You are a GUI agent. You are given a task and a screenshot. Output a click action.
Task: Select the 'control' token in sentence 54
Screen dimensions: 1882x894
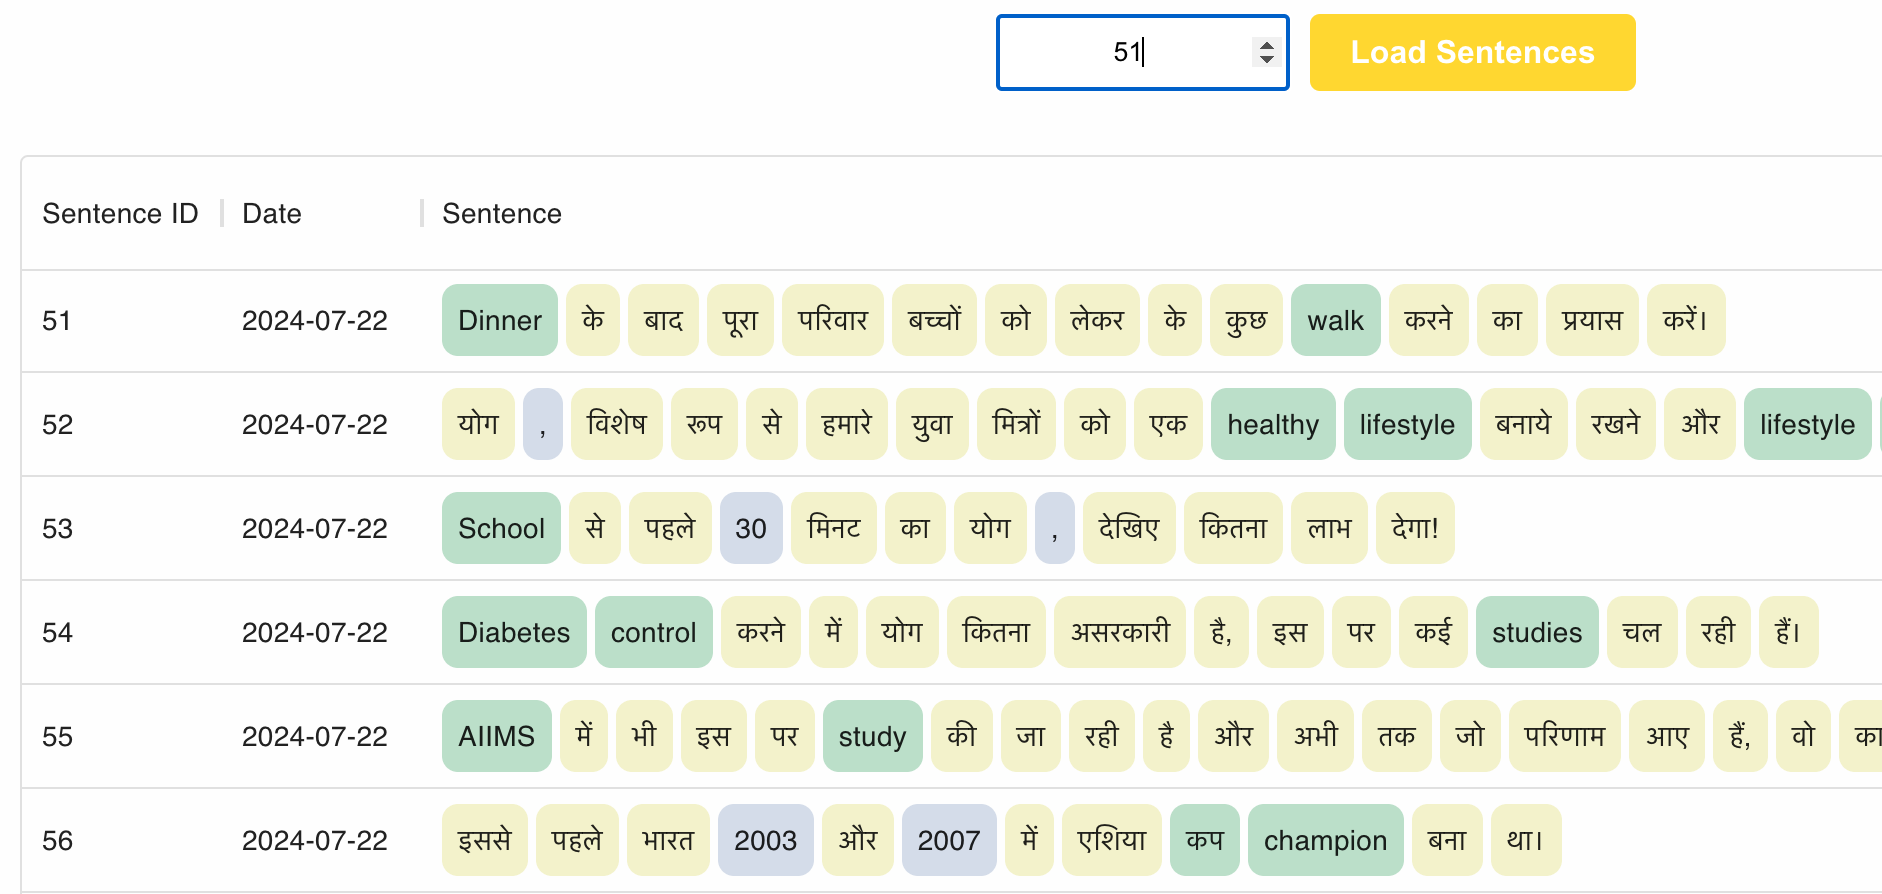(653, 633)
